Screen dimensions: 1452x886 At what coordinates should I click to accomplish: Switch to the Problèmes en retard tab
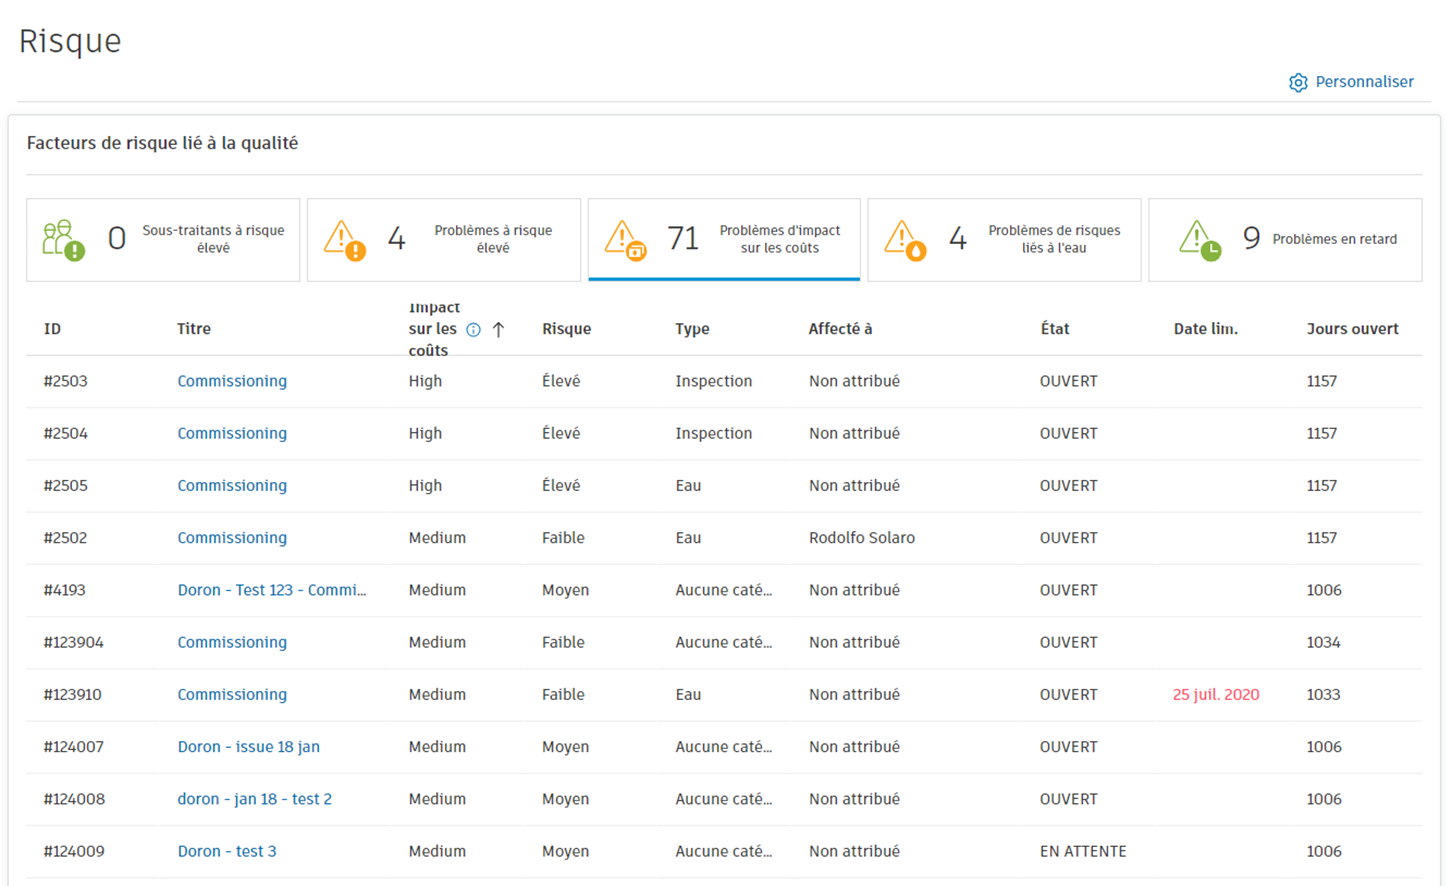coord(1285,240)
